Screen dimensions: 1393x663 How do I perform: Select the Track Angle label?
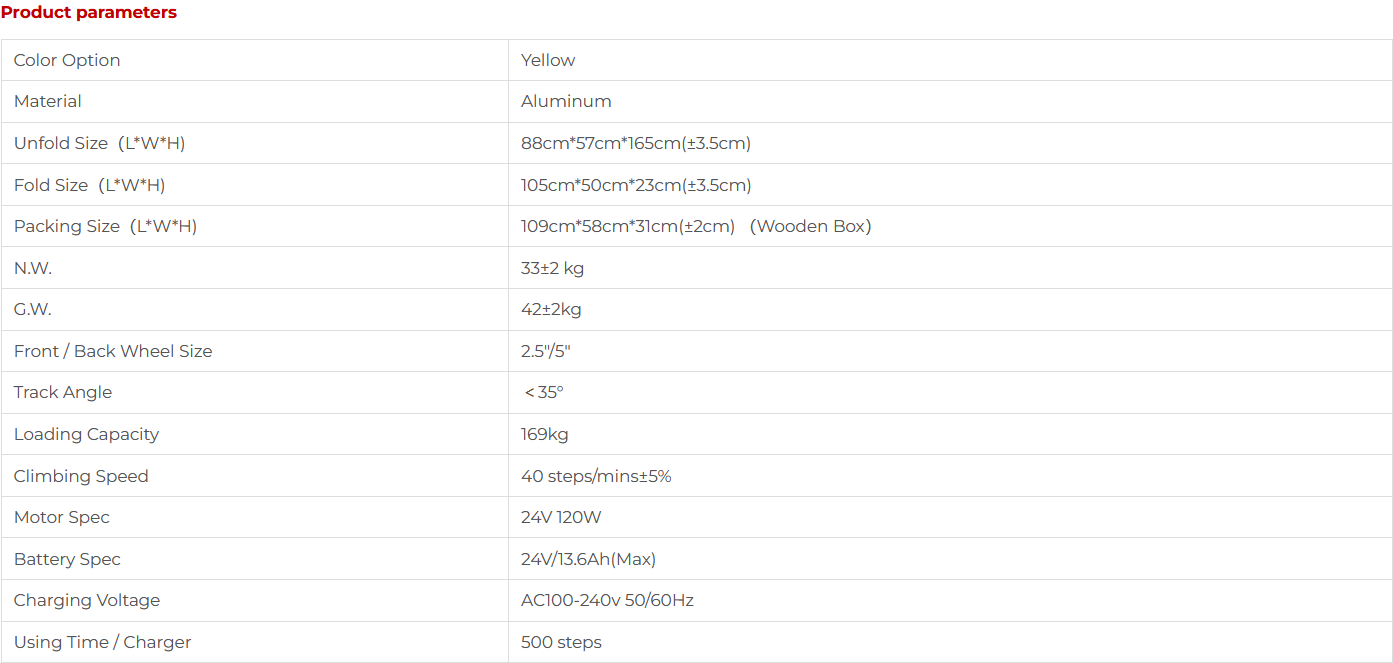point(63,392)
